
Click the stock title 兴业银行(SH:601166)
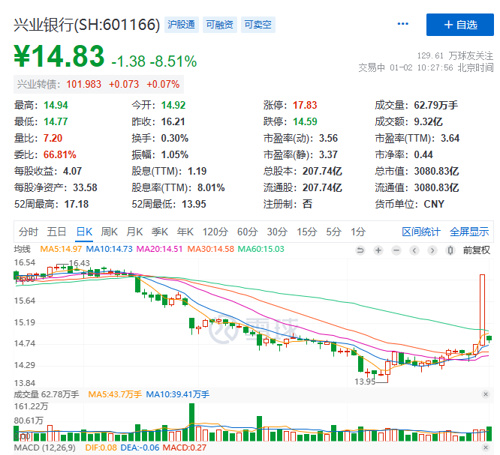[x=87, y=25]
